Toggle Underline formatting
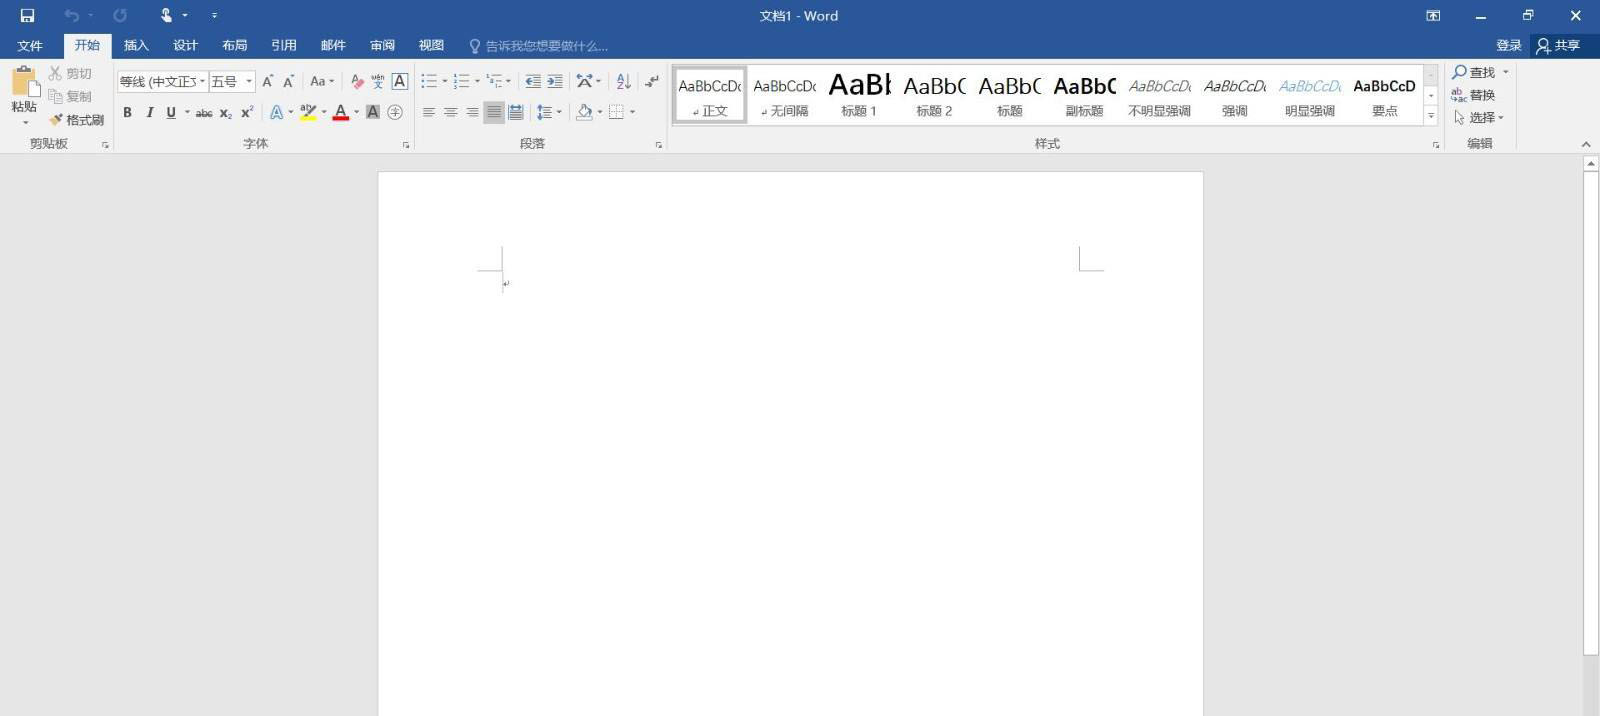Viewport: 1600px width, 716px height. coord(171,112)
